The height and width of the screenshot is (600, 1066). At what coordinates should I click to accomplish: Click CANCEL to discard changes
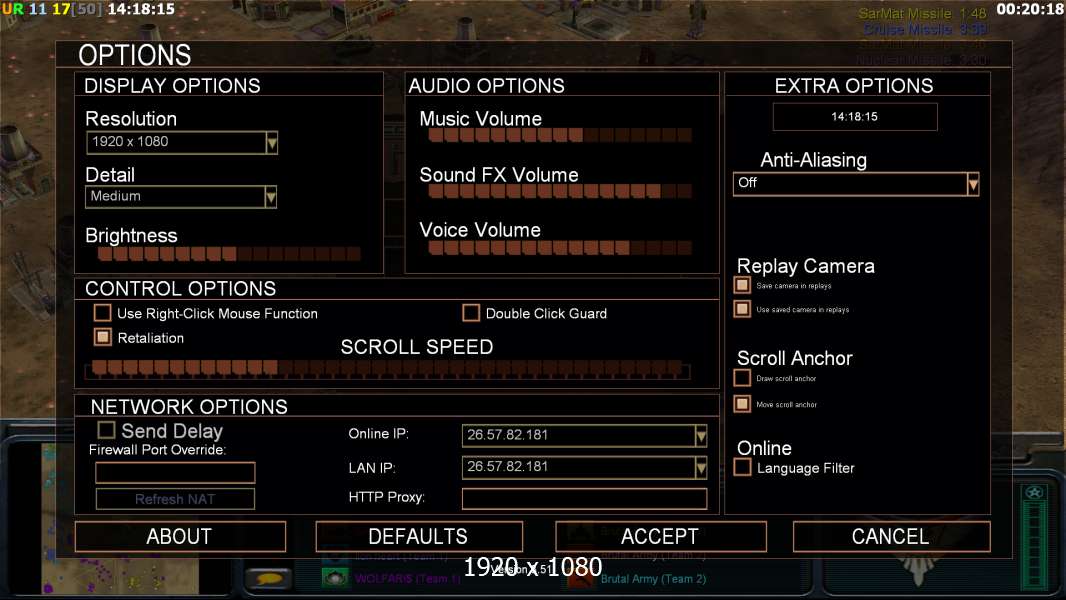click(x=891, y=536)
